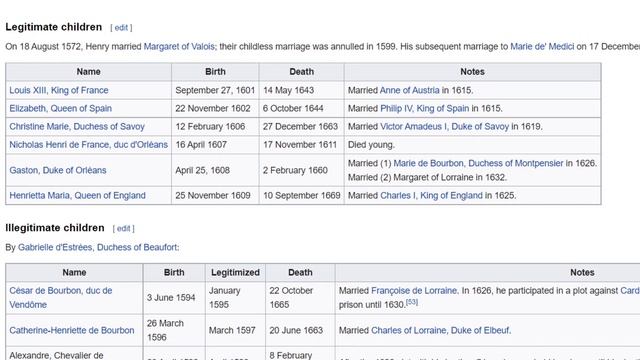Open Christine Marie, Duchess of Savoy

point(77,127)
